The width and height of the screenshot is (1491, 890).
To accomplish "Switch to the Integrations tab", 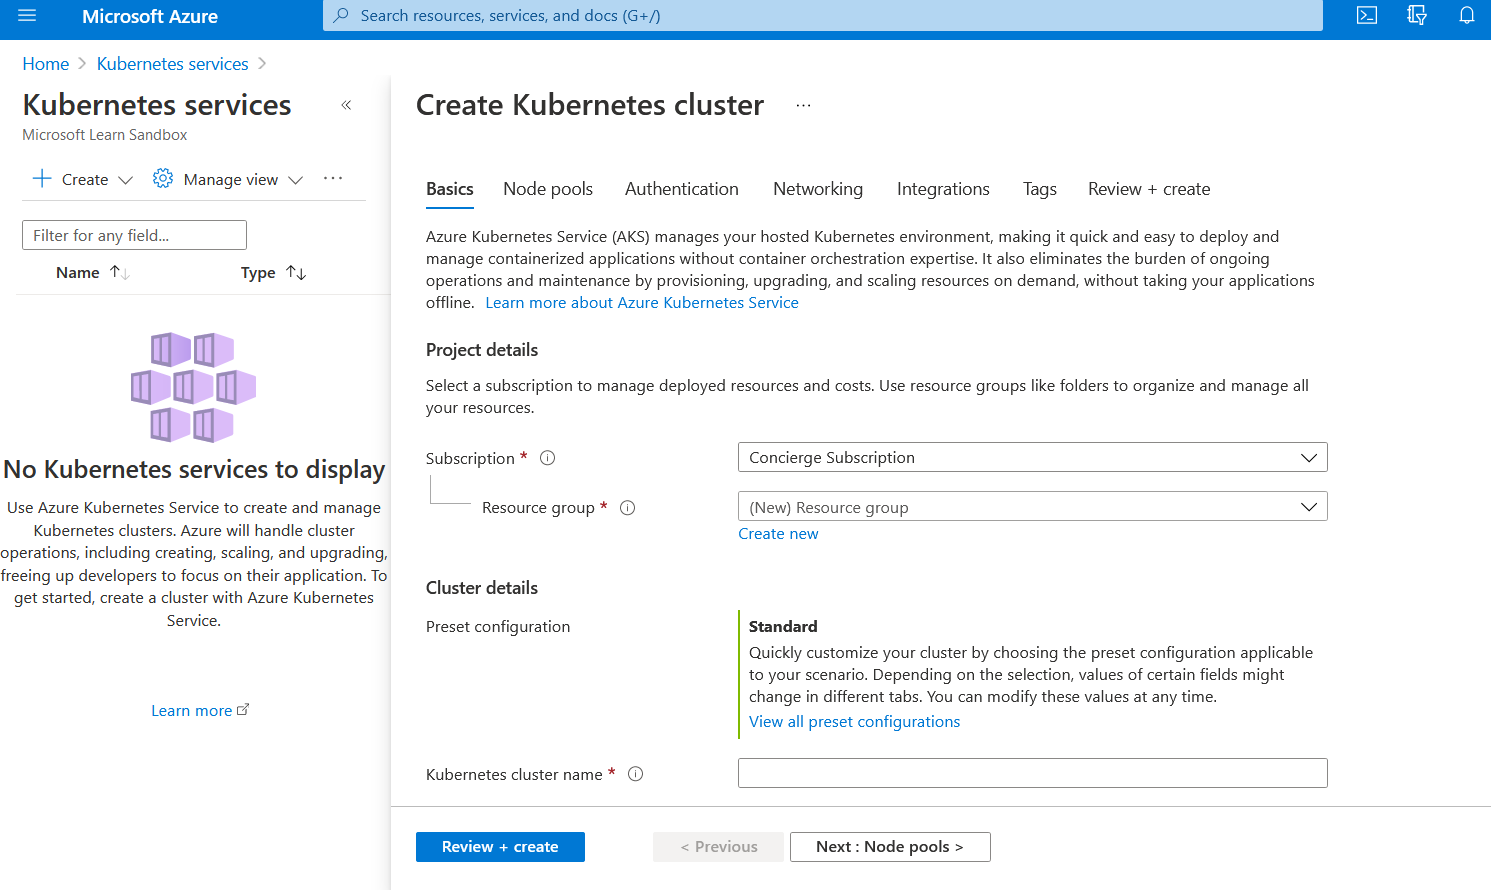I will coord(943,189).
